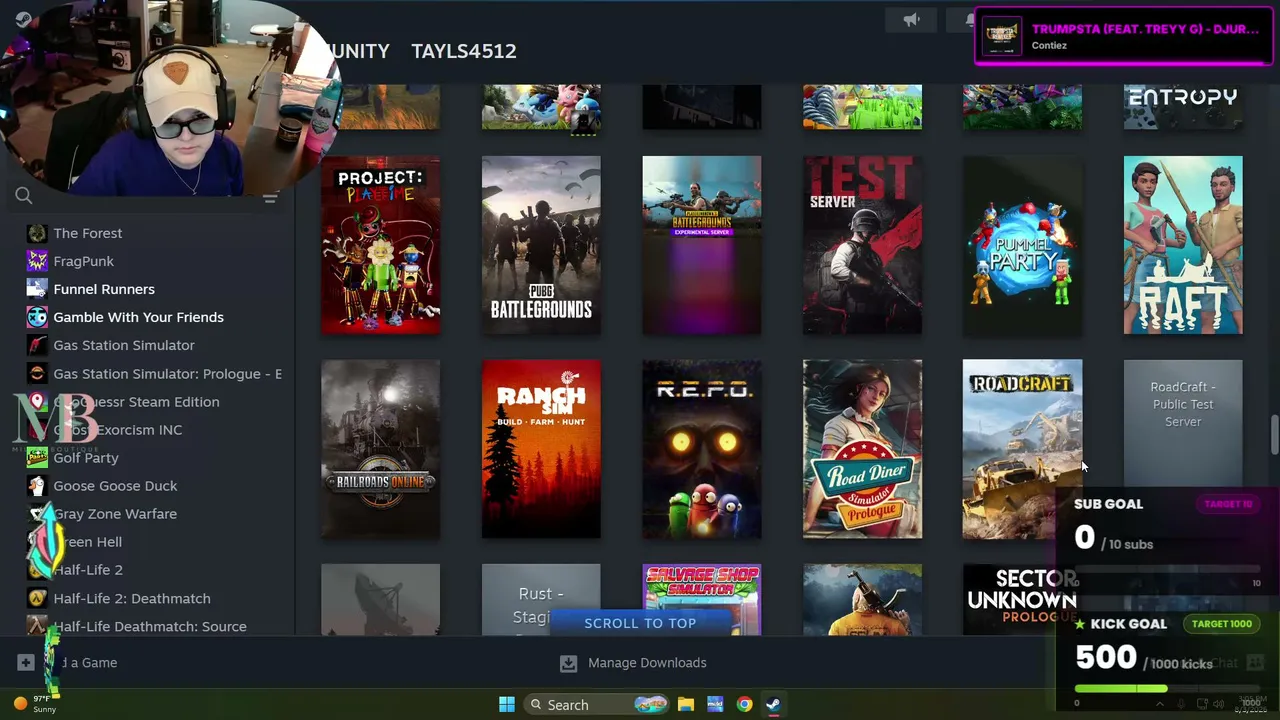This screenshot has width=1280, height=720.
Task: Open Microsoft Store from the taskbar
Action: 715,704
